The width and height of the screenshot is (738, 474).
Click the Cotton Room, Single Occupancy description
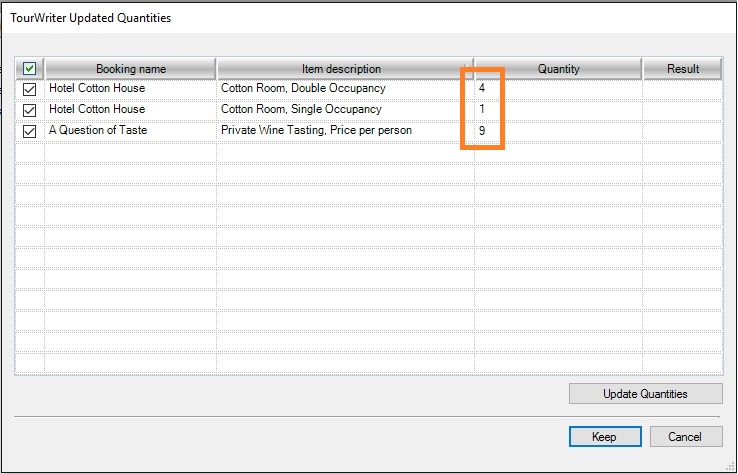344,110
